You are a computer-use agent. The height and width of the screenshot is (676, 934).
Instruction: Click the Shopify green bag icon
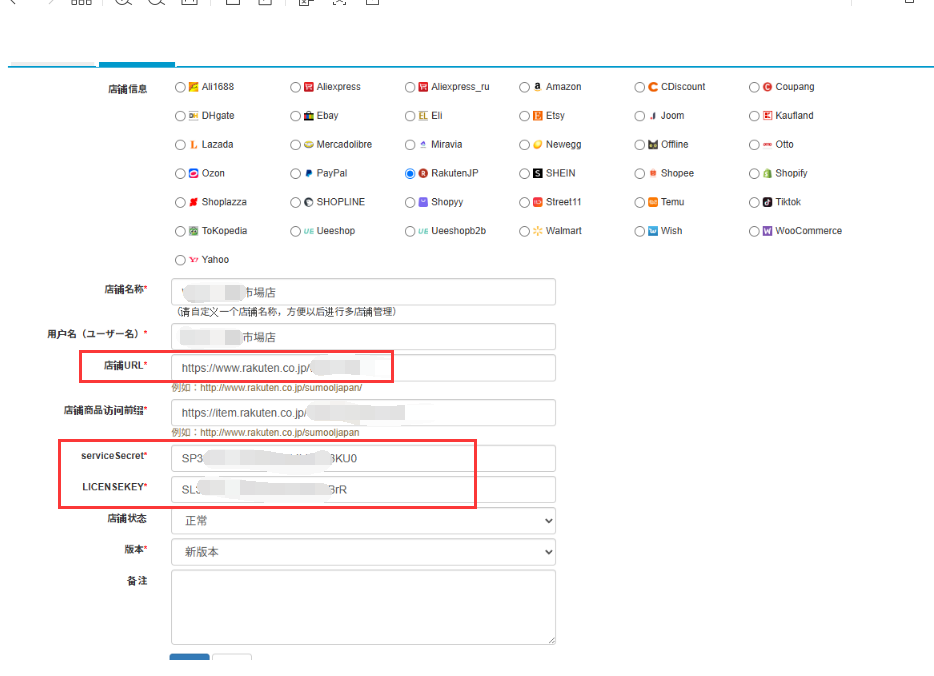767,173
